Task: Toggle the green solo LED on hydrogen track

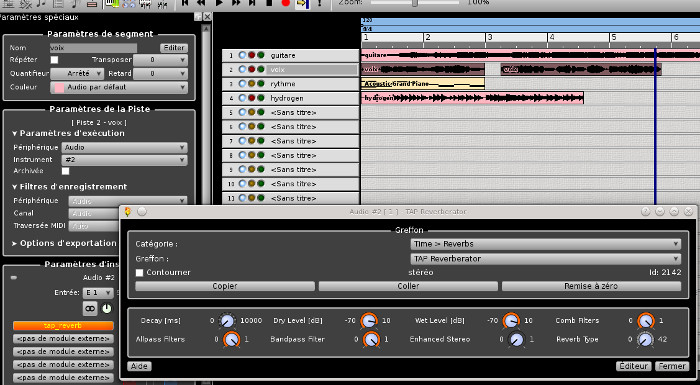Action: [260, 98]
